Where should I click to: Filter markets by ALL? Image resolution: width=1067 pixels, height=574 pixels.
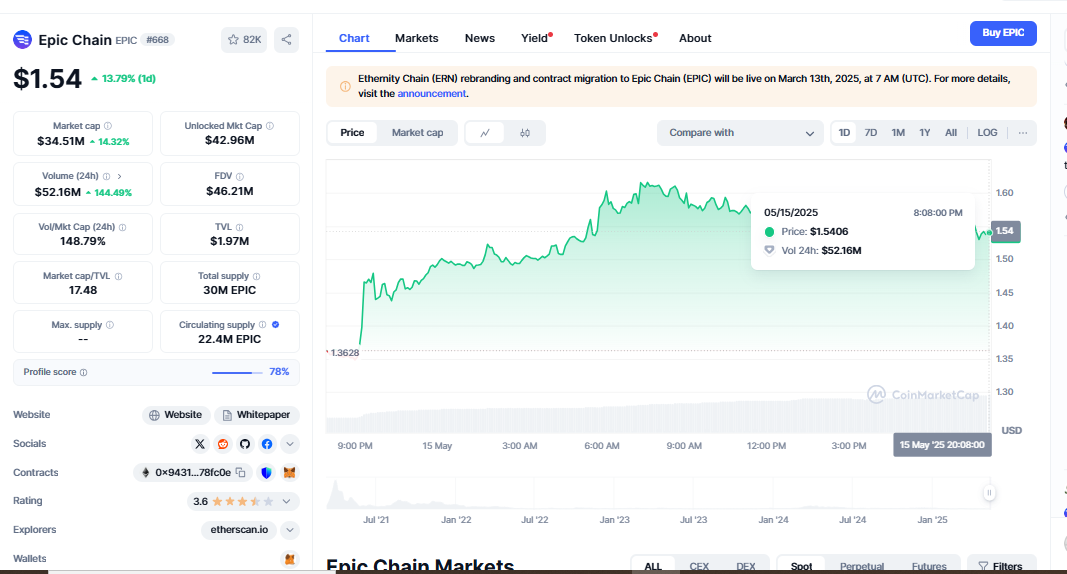click(x=653, y=566)
